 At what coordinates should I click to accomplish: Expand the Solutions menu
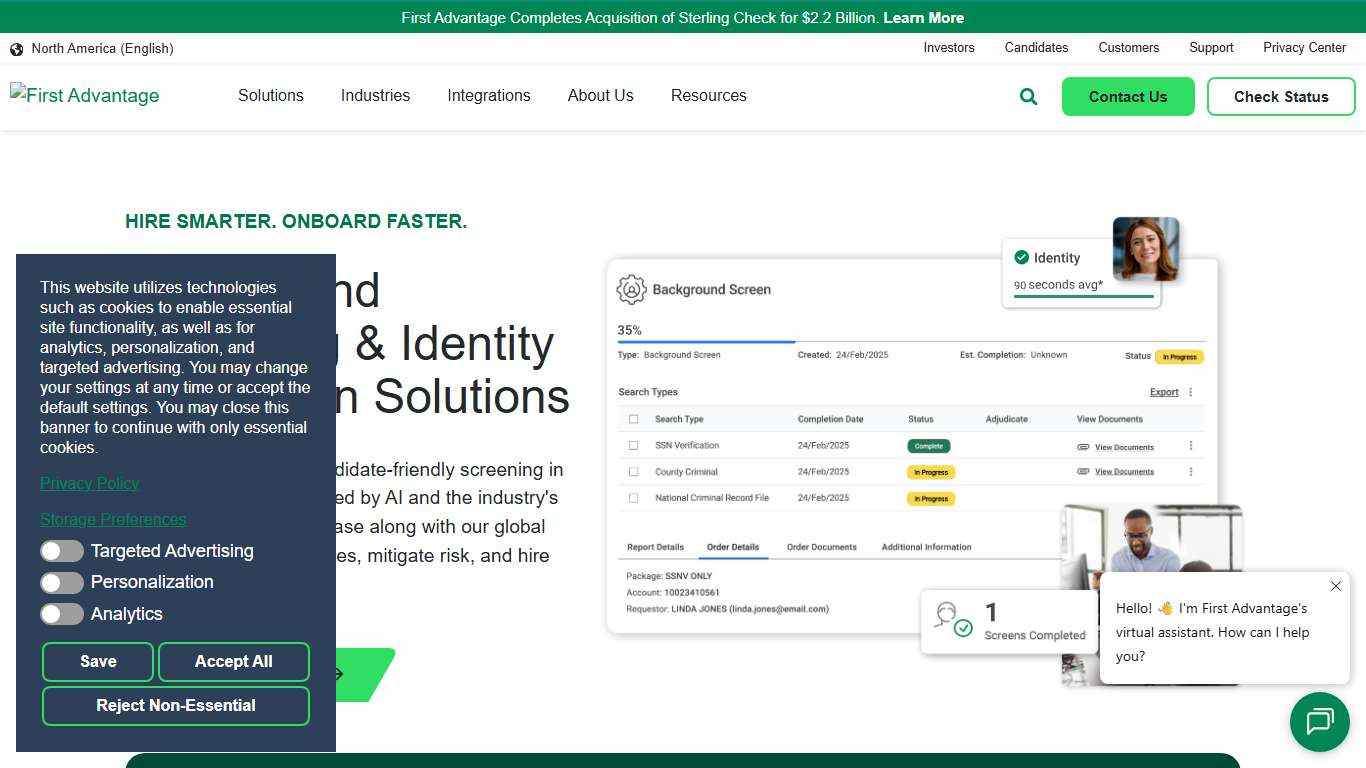(270, 96)
